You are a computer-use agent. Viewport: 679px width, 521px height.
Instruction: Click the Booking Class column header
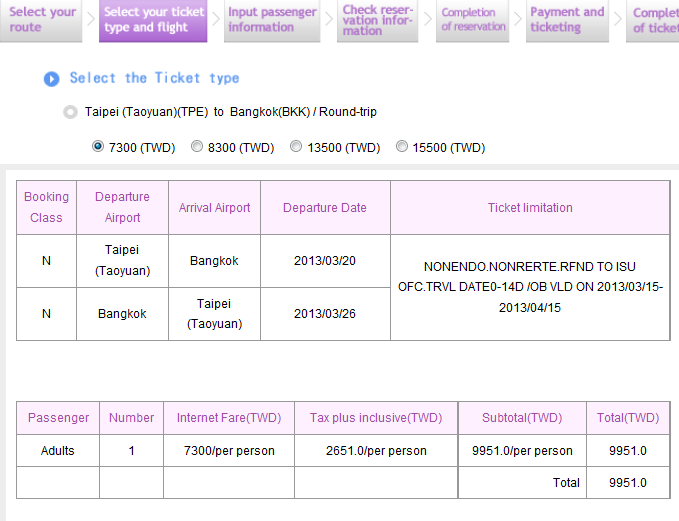(x=46, y=207)
